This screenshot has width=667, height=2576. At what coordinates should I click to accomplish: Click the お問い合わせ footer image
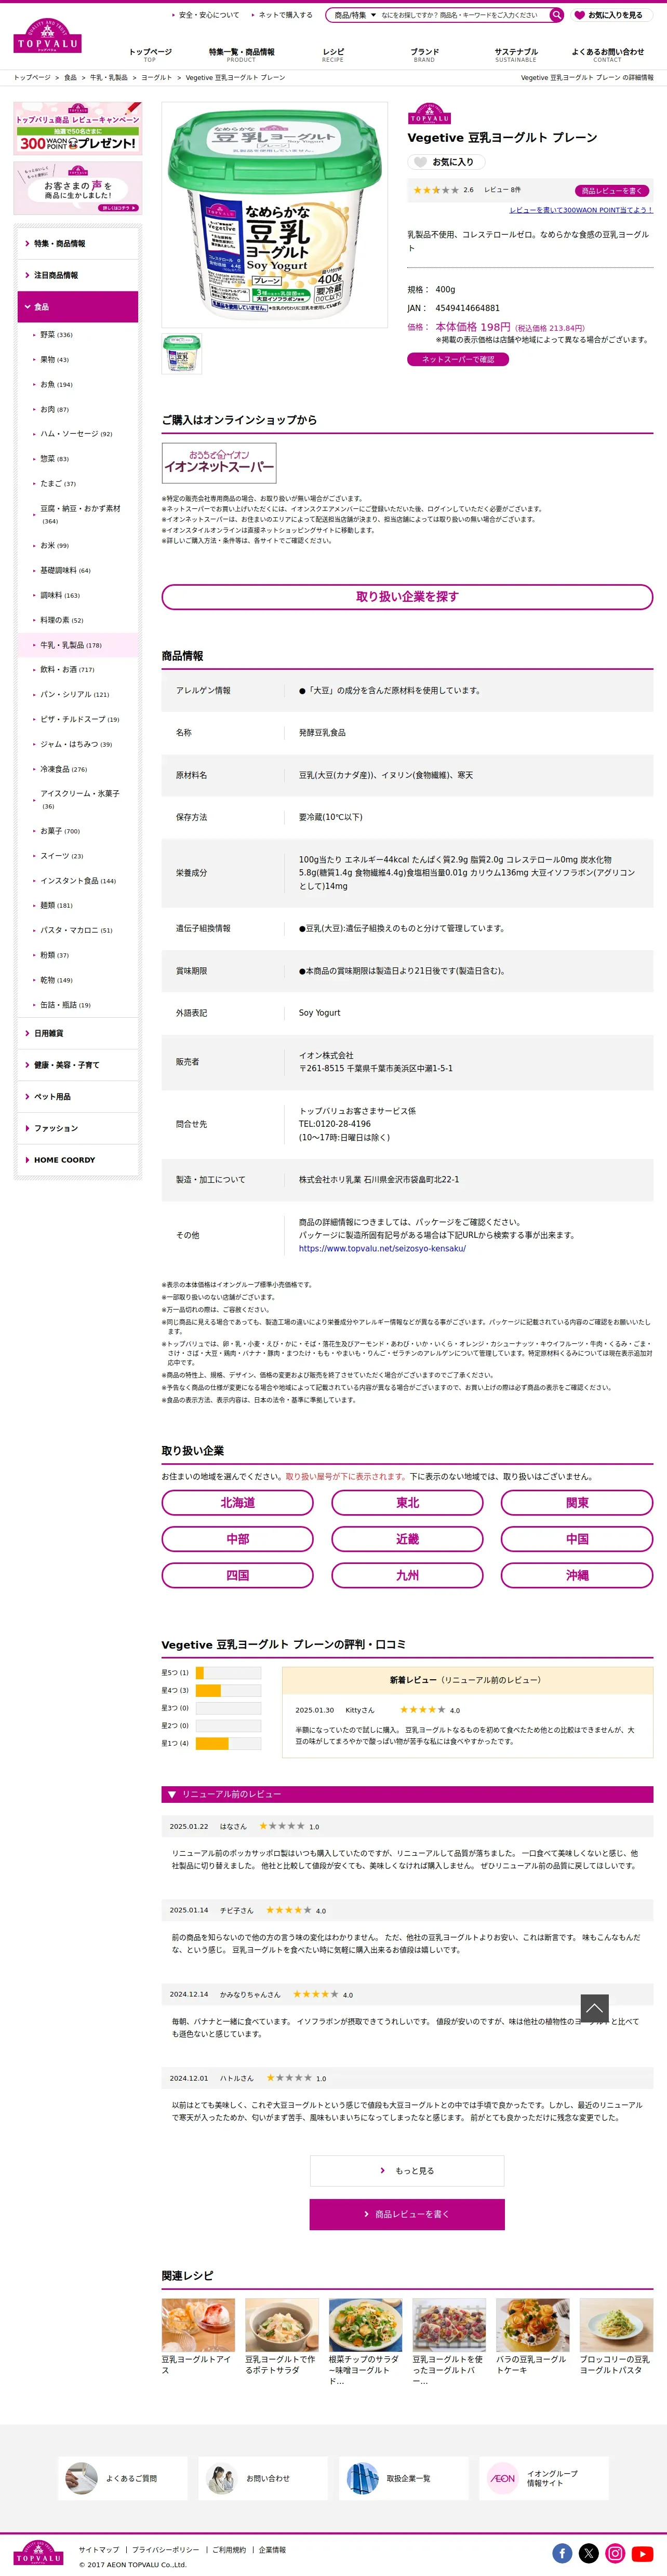point(221,2478)
